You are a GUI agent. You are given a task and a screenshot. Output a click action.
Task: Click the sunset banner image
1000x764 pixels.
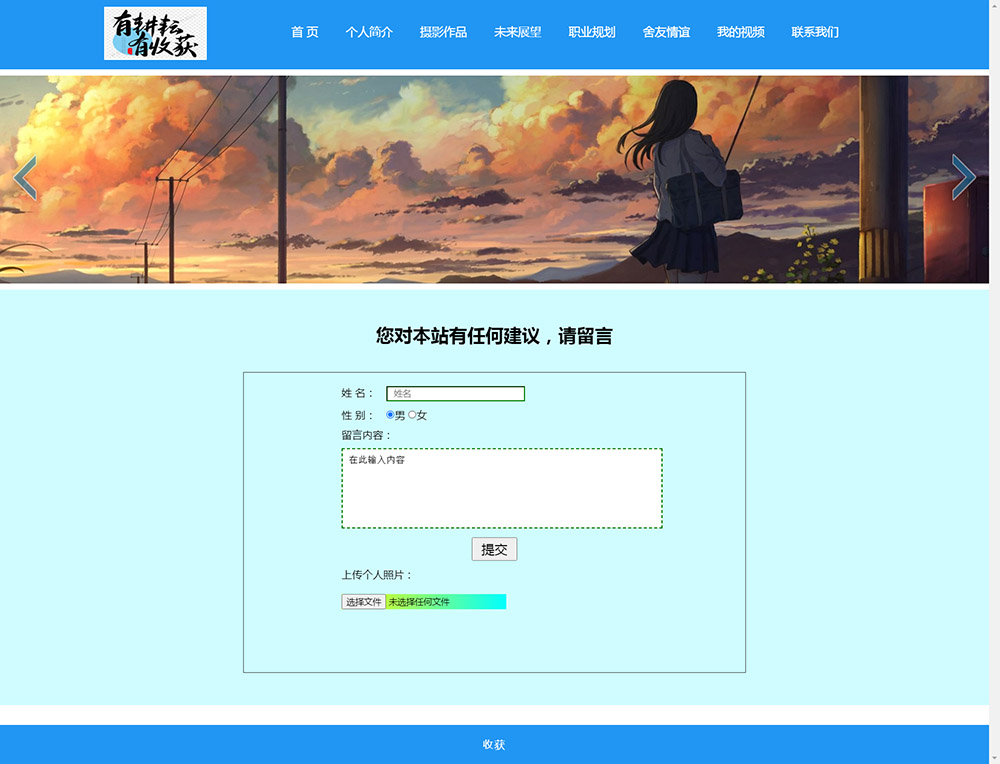click(494, 179)
